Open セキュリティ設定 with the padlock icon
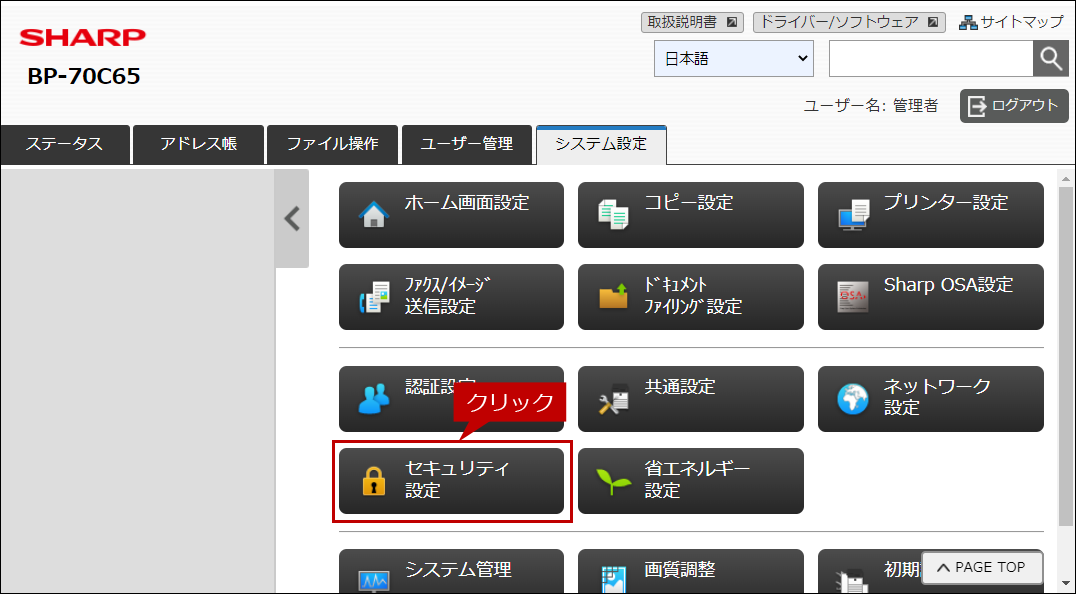Screen dimensions: 1076x594 tap(373, 481)
